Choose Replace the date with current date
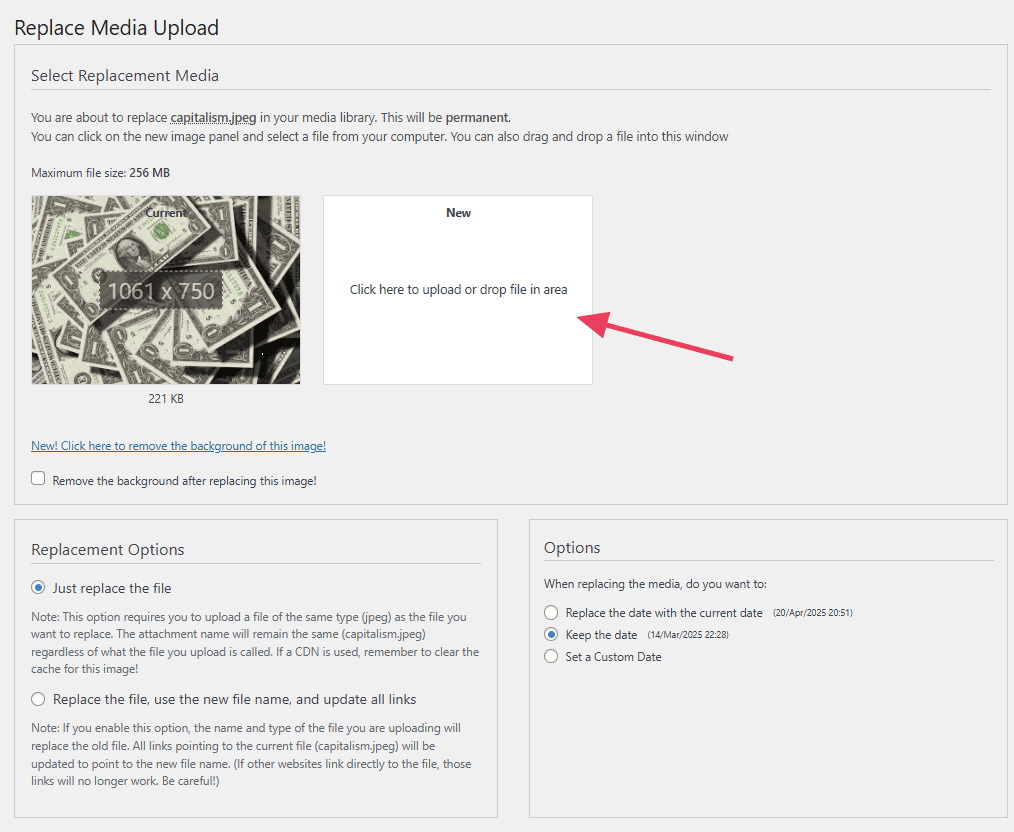The height and width of the screenshot is (832, 1014). click(x=551, y=612)
